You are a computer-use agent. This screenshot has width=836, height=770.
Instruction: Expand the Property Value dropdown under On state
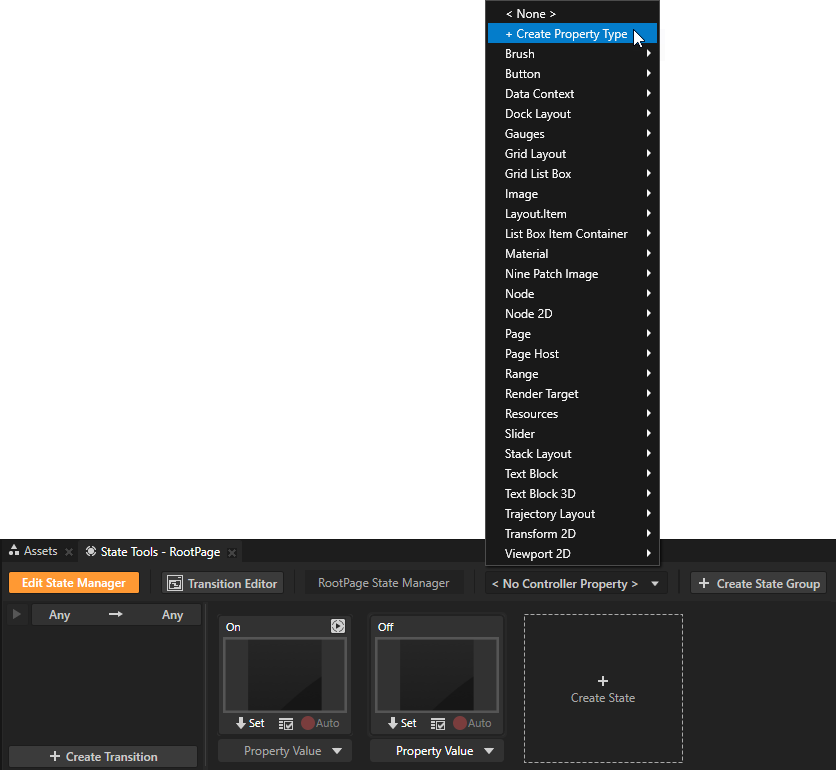(x=284, y=751)
